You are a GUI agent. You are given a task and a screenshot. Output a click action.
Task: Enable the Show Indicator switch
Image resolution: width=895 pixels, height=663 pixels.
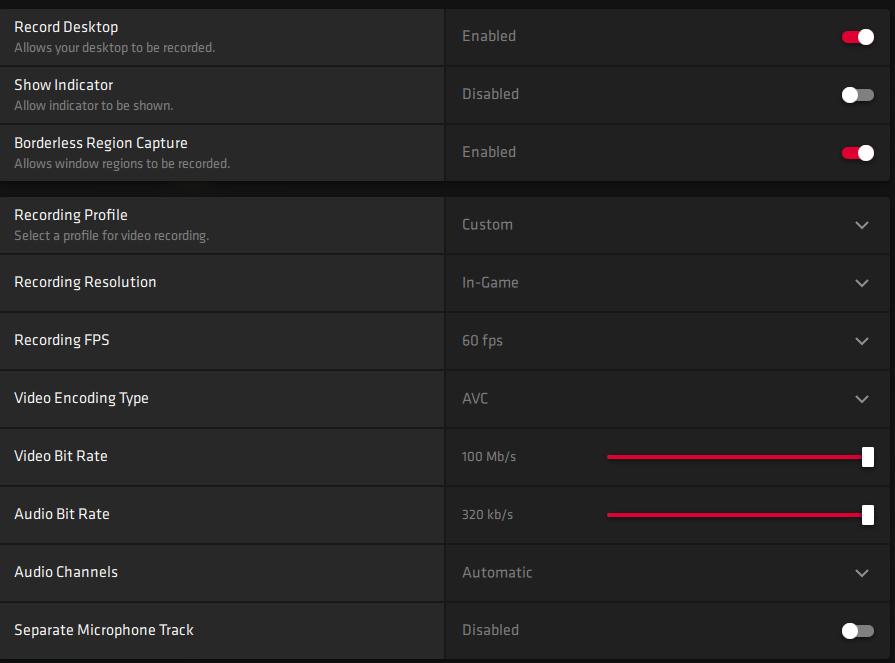857,95
